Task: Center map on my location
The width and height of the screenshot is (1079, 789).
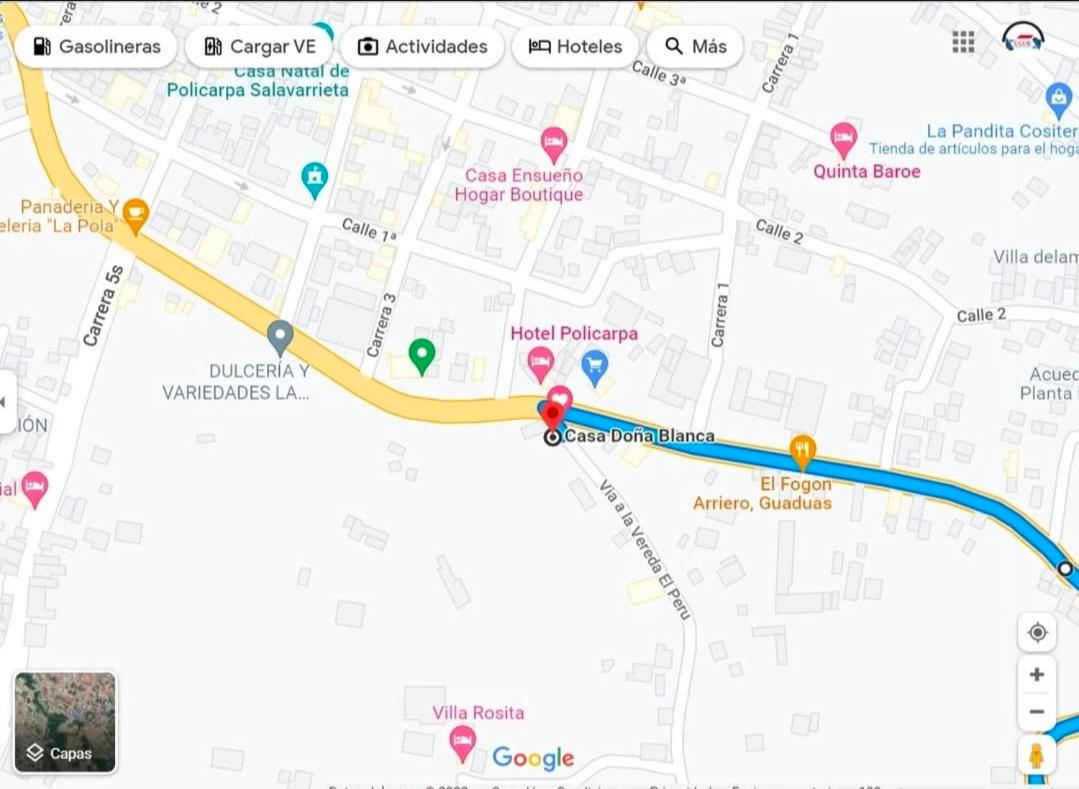Action: pos(1037,633)
